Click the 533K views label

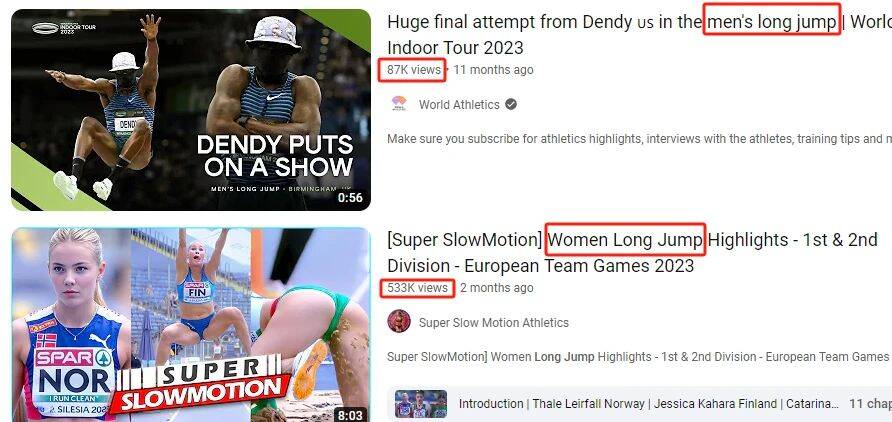pyautogui.click(x=418, y=288)
